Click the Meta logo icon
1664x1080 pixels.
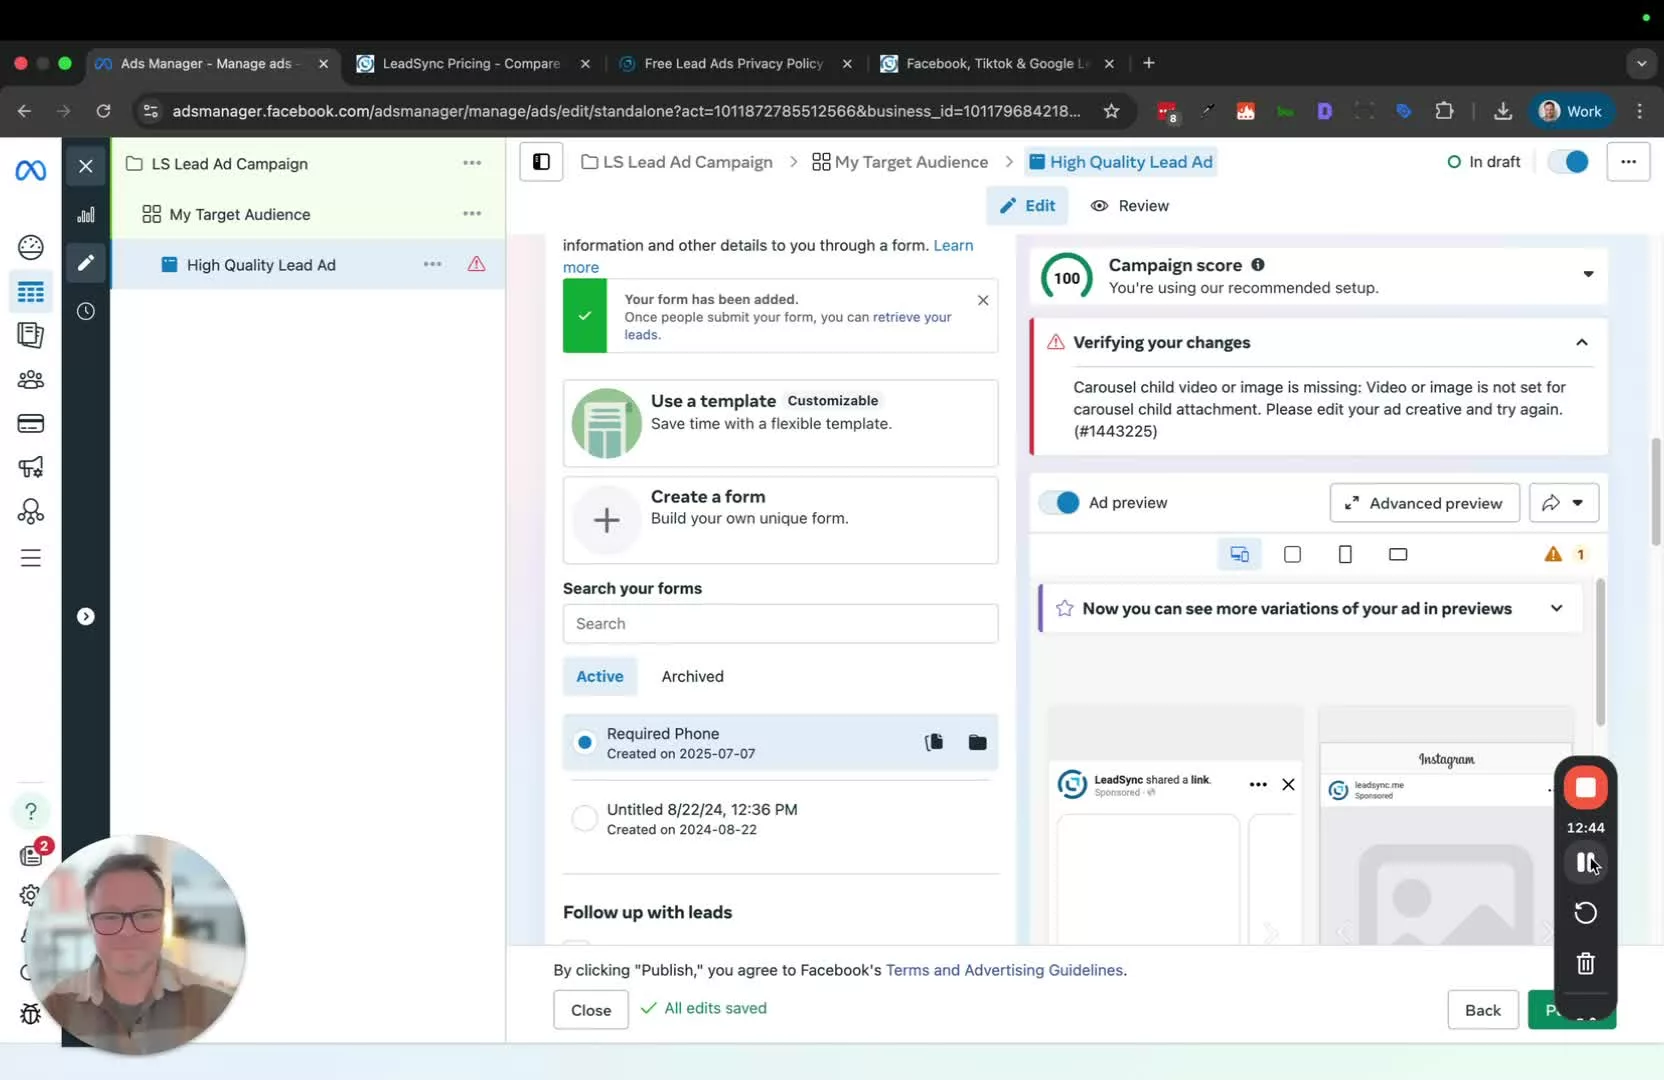[31, 171]
